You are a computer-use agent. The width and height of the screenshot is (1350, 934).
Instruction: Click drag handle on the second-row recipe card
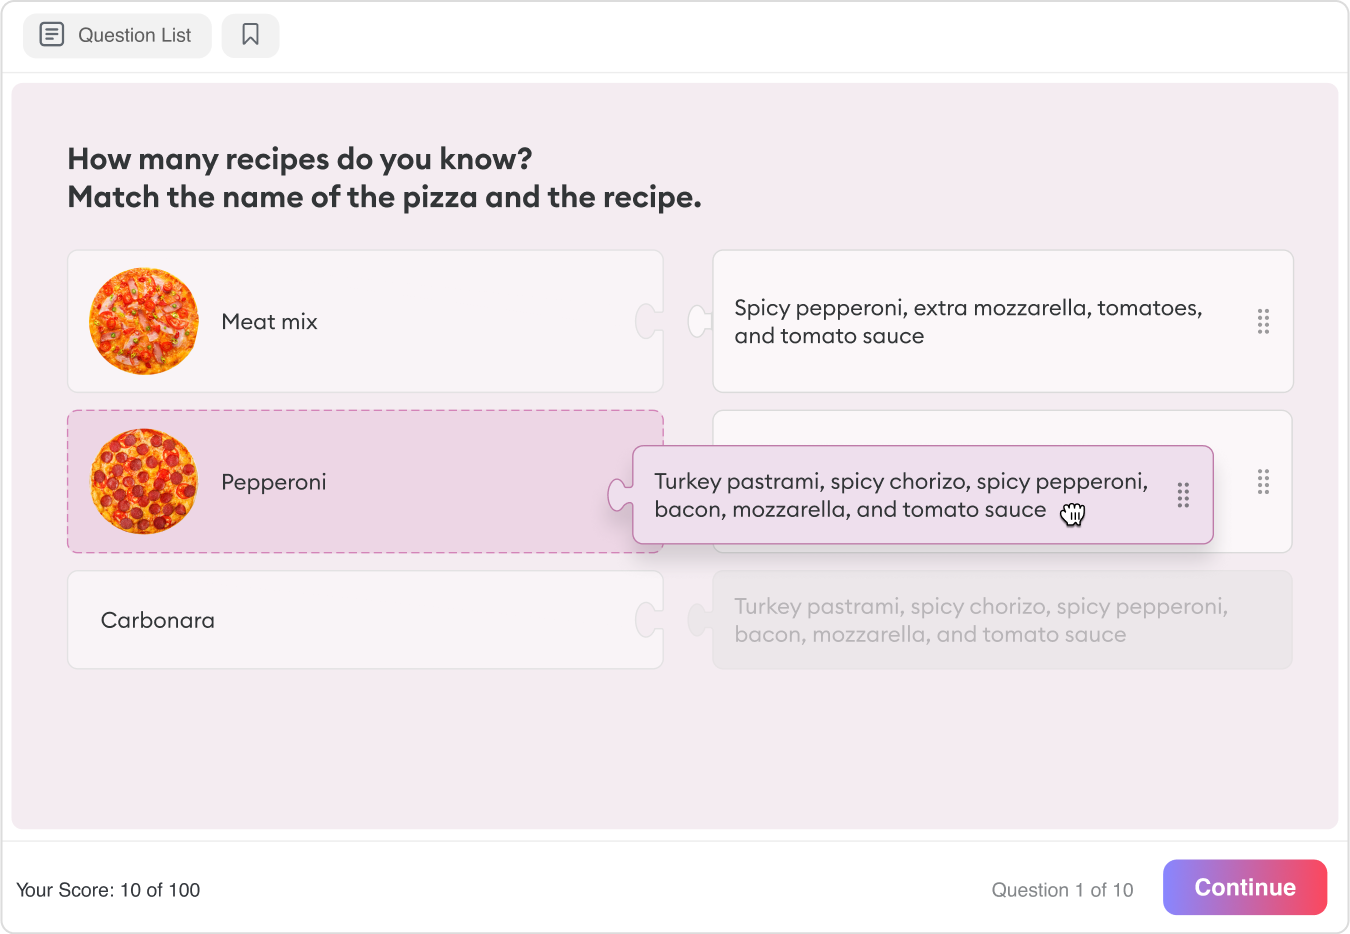1263,482
